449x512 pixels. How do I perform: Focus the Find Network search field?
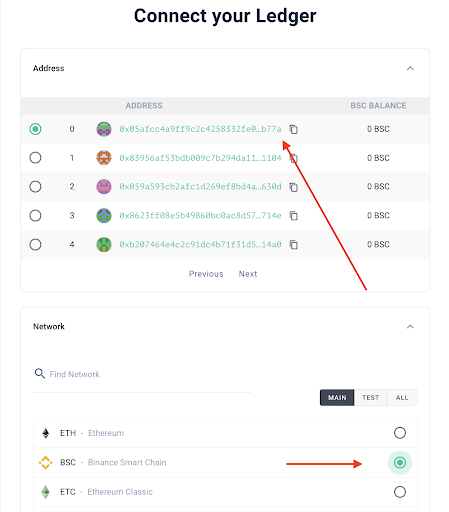[142, 374]
